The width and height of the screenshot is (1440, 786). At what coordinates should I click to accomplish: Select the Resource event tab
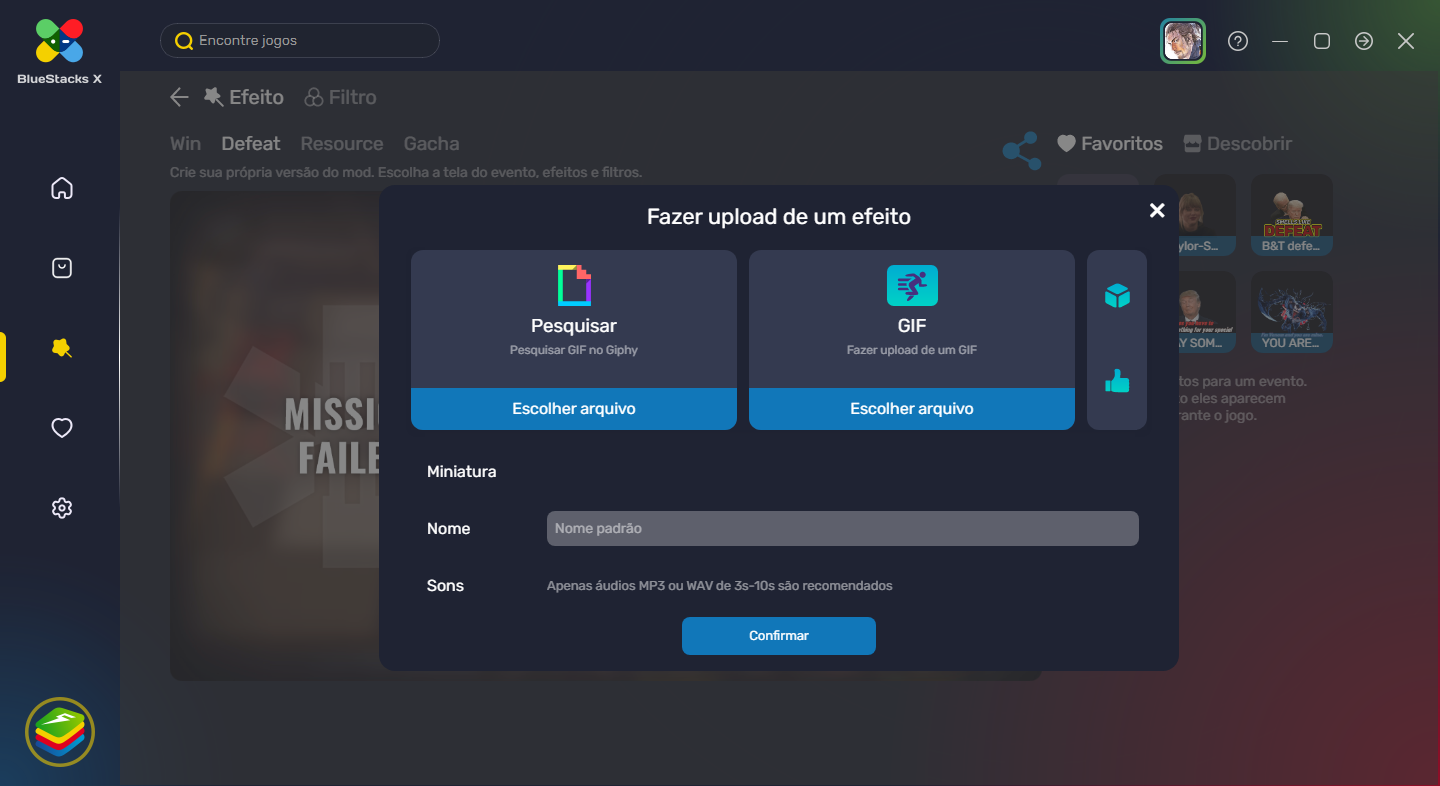coord(342,144)
